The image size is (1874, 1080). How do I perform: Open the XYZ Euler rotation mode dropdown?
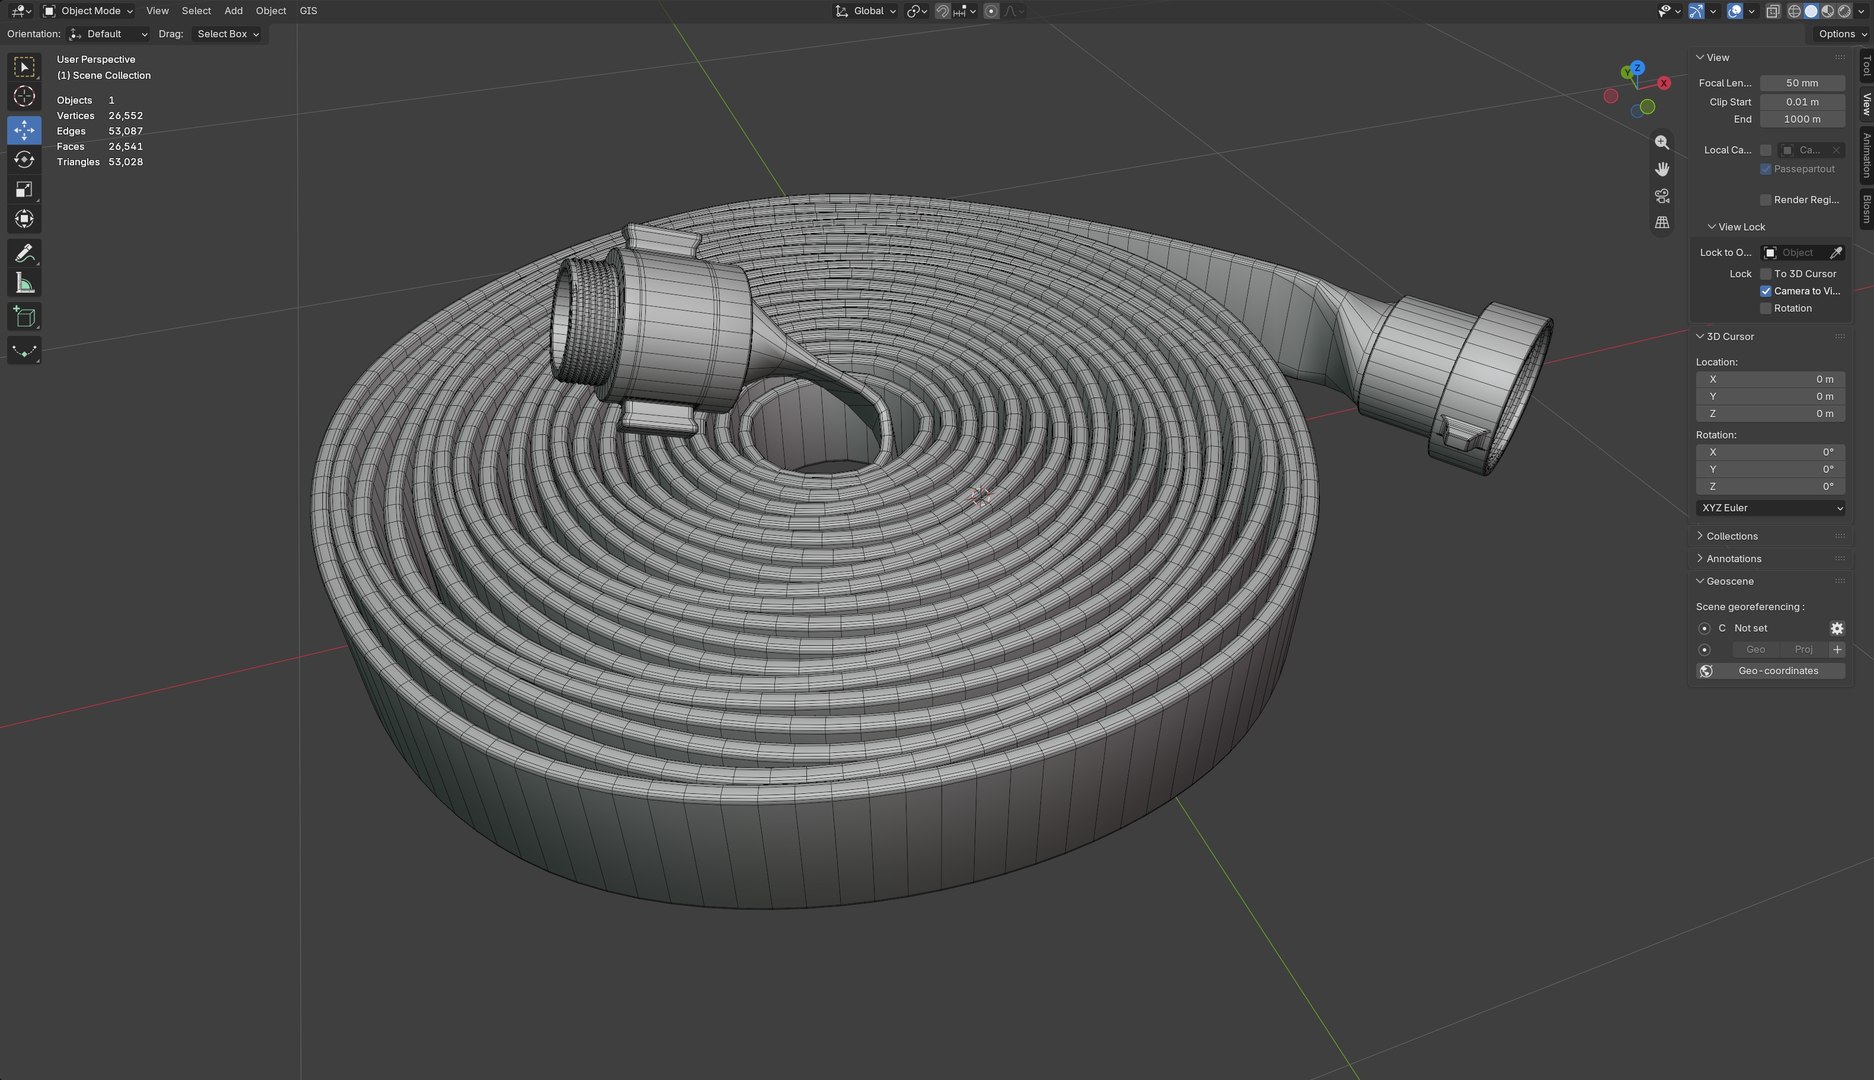1771,508
